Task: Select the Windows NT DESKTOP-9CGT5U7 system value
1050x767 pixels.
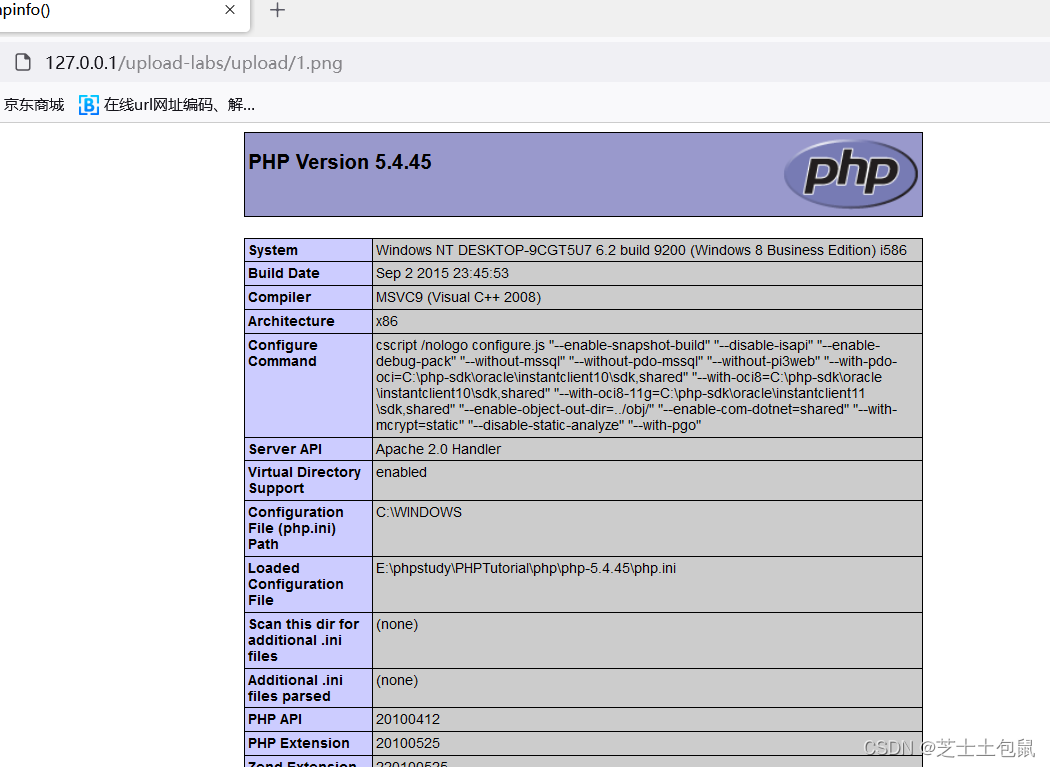Action: [x=641, y=250]
